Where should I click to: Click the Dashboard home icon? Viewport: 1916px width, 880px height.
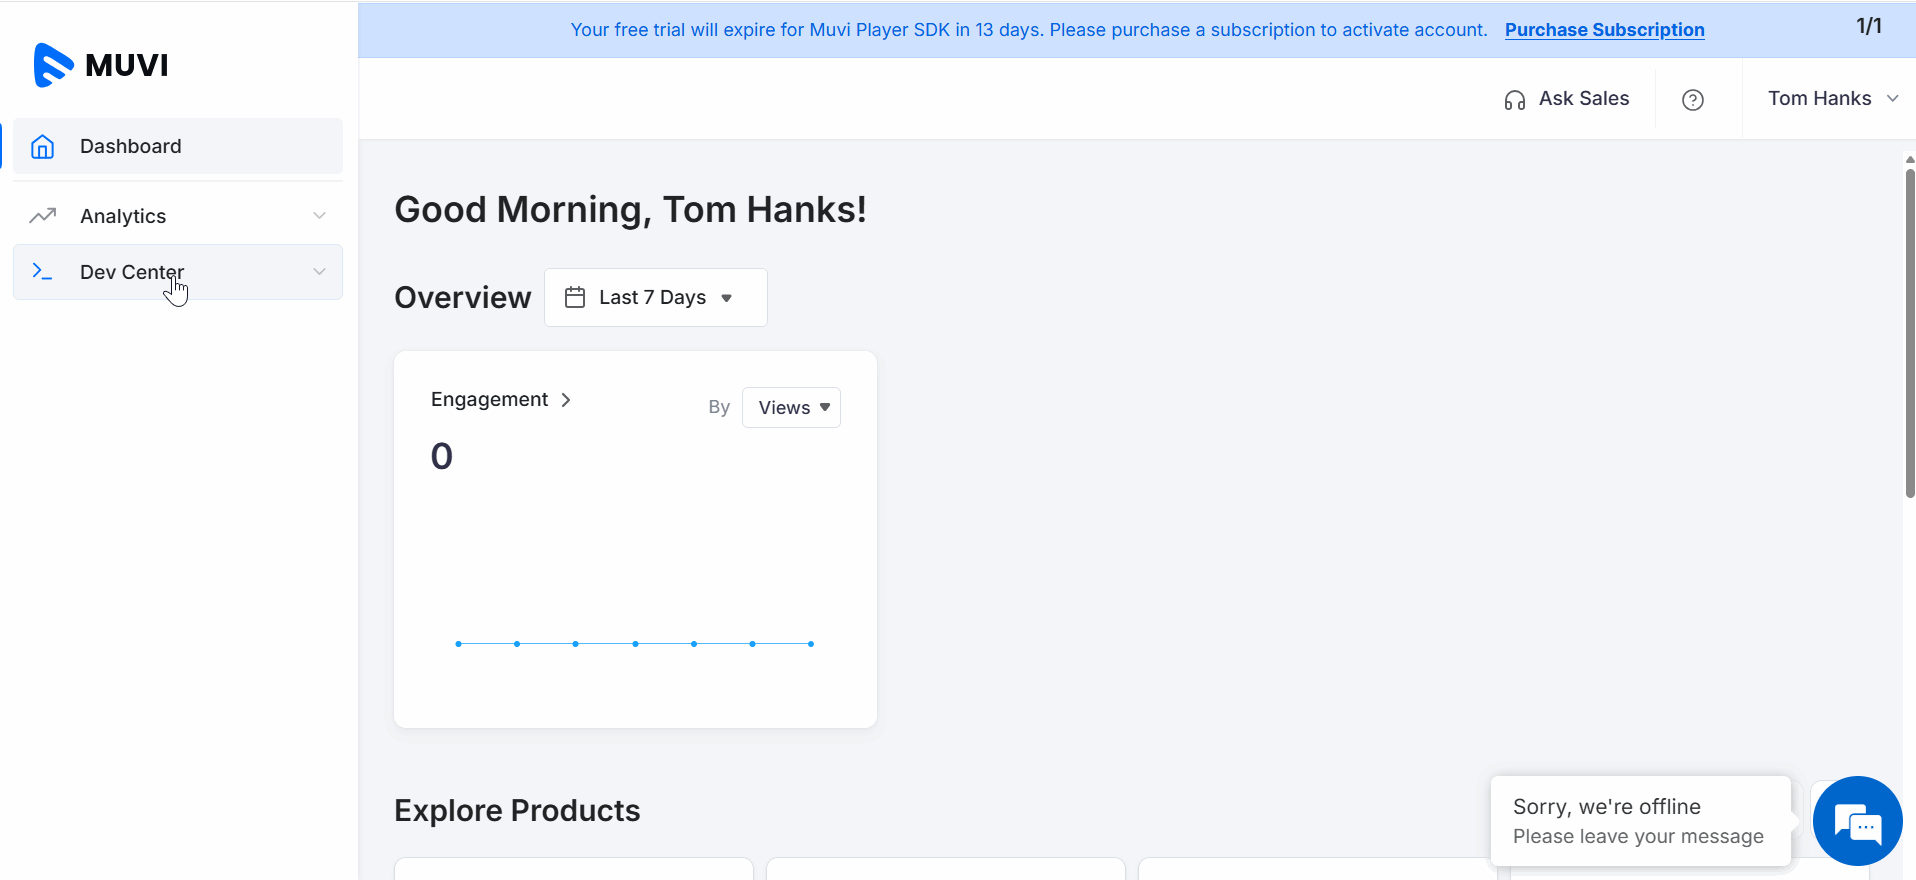tap(42, 147)
